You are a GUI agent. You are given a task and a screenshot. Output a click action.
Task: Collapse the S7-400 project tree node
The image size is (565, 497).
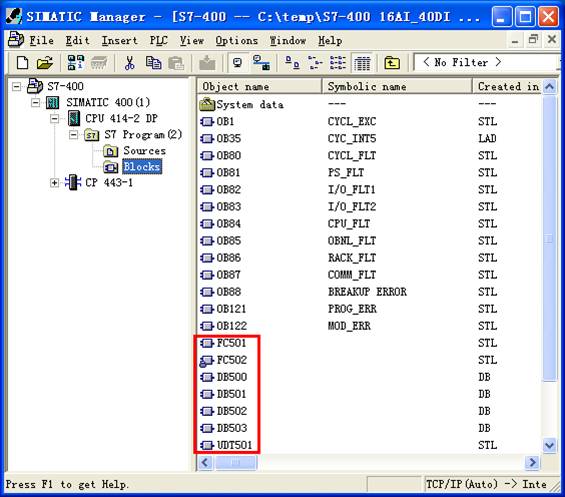[x=16, y=86]
